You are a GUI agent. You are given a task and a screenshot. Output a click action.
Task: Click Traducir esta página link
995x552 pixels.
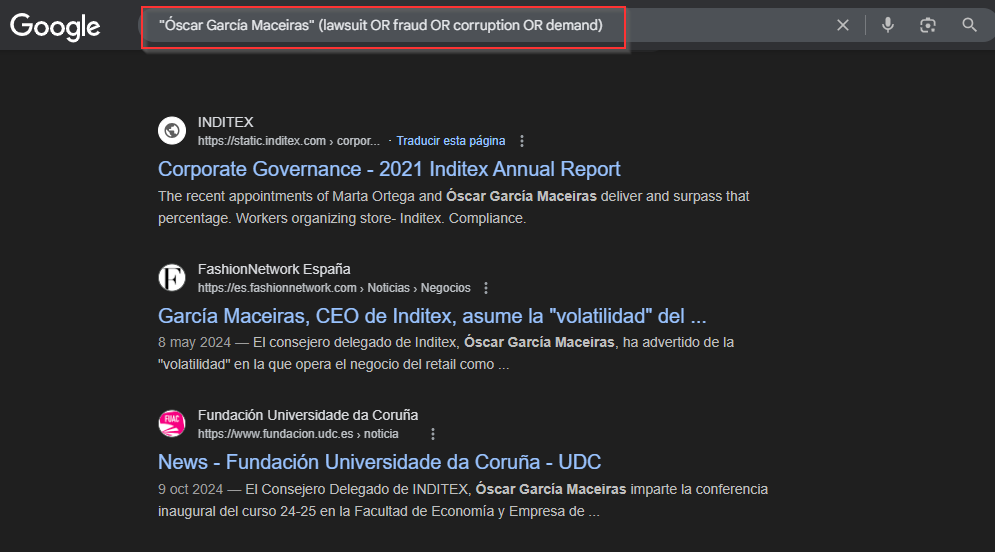pyautogui.click(x=451, y=141)
